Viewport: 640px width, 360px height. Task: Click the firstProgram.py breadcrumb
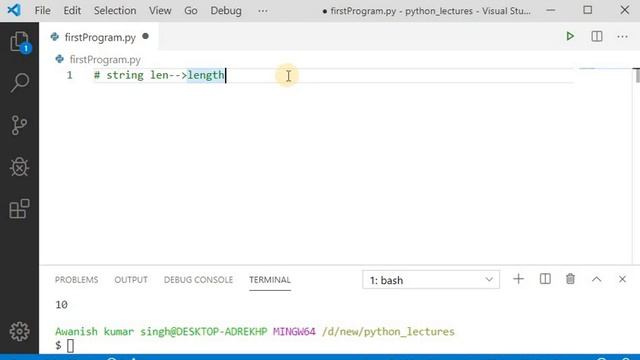(x=105, y=60)
